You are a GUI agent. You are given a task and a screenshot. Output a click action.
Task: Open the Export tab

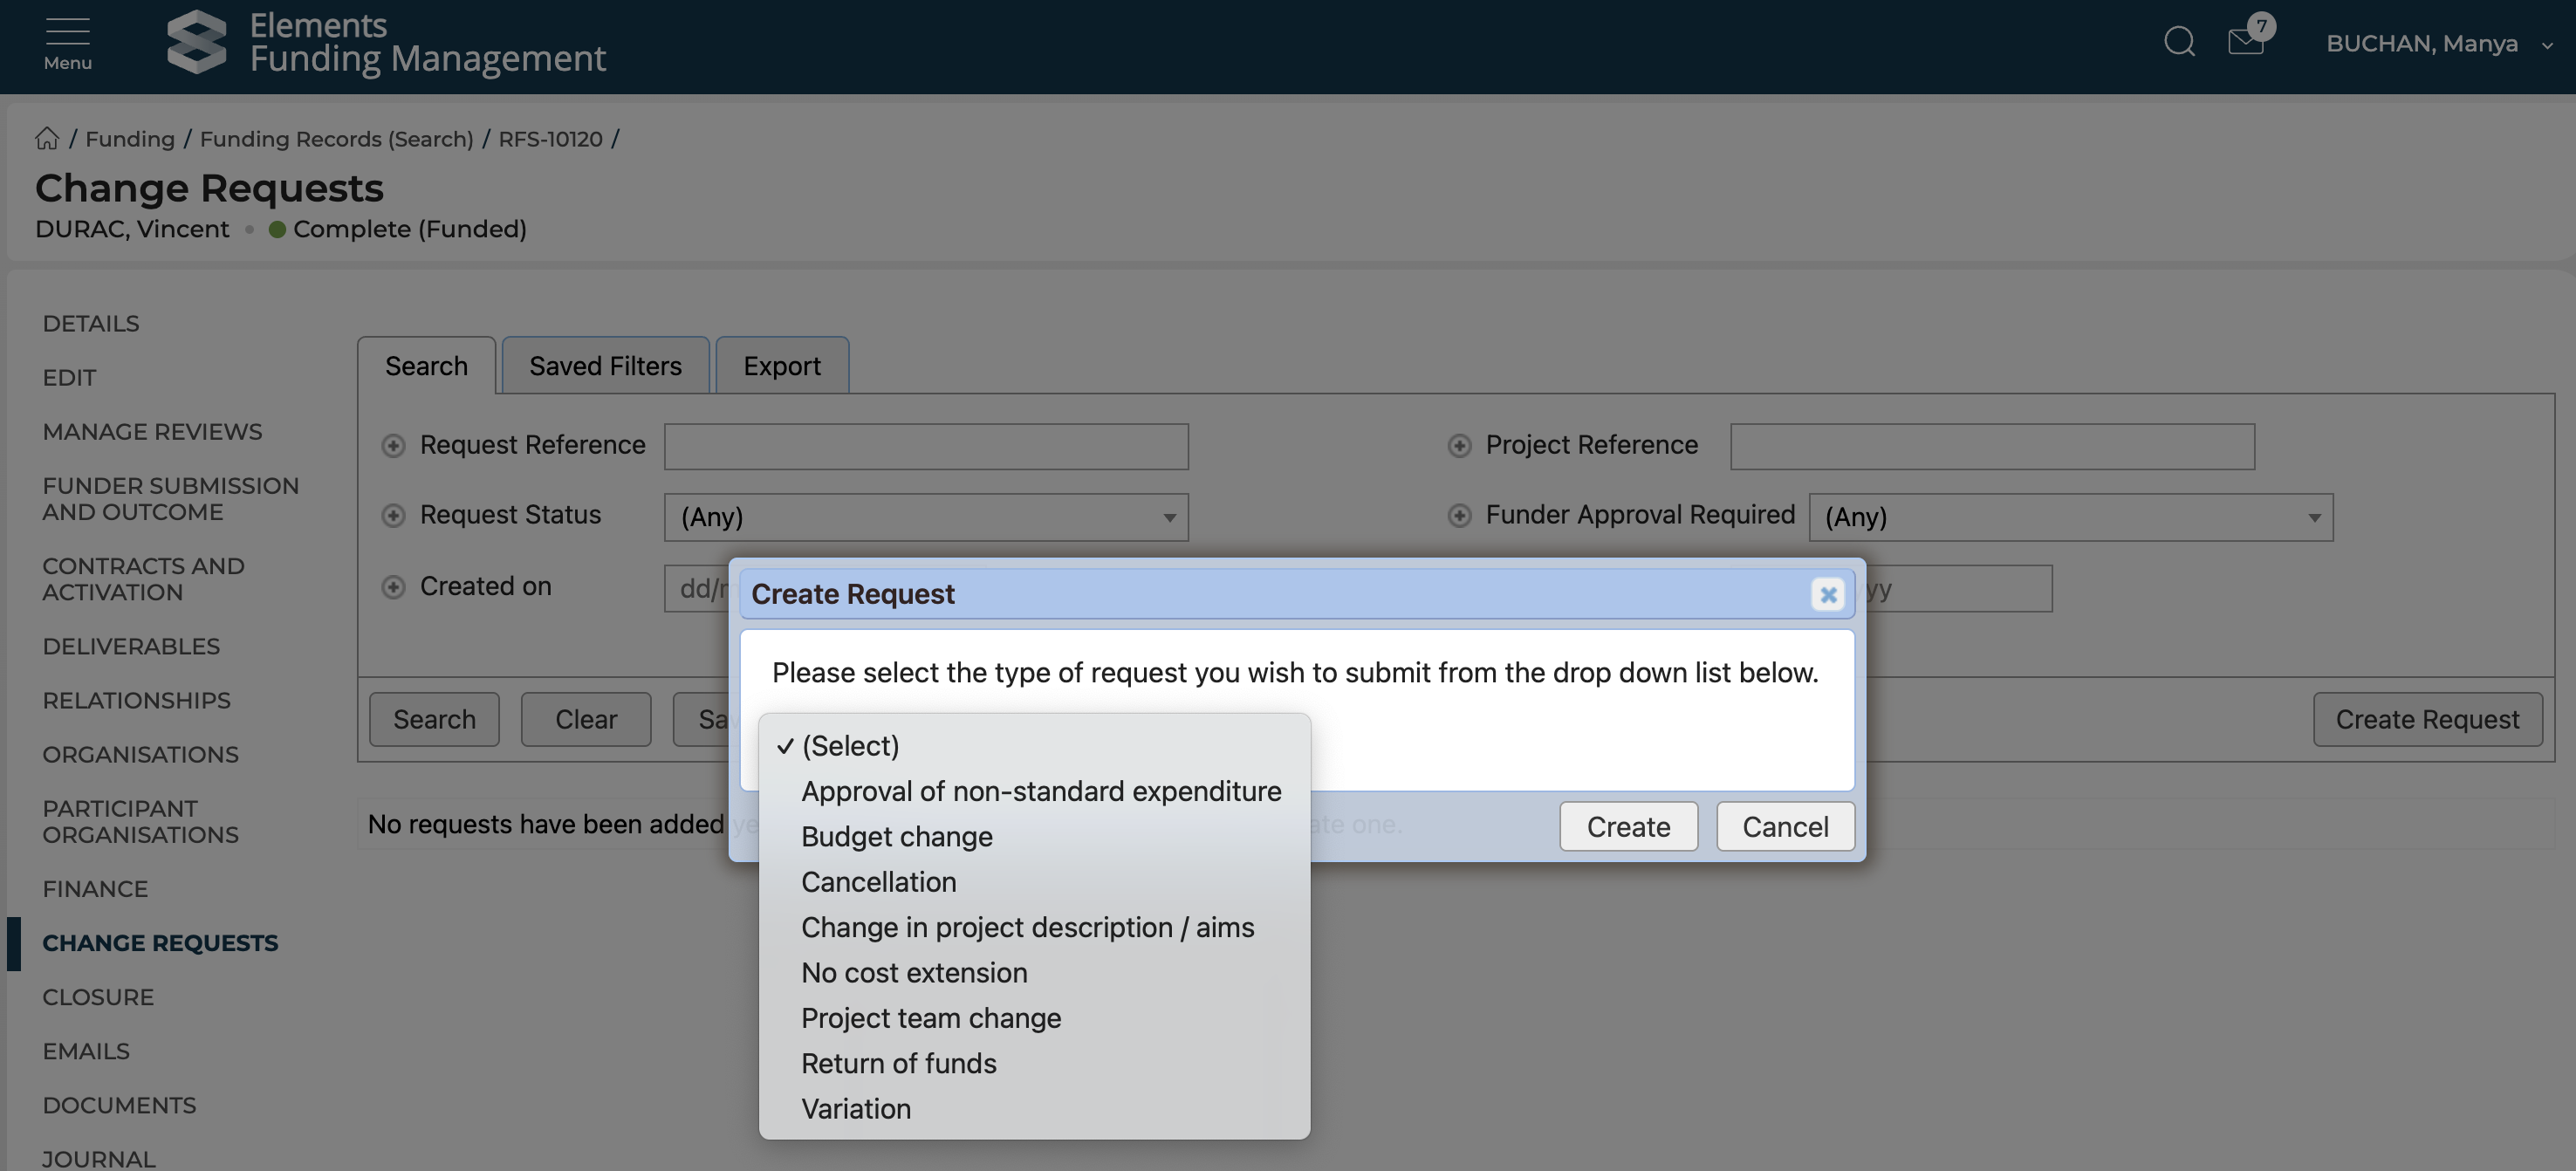(x=781, y=367)
